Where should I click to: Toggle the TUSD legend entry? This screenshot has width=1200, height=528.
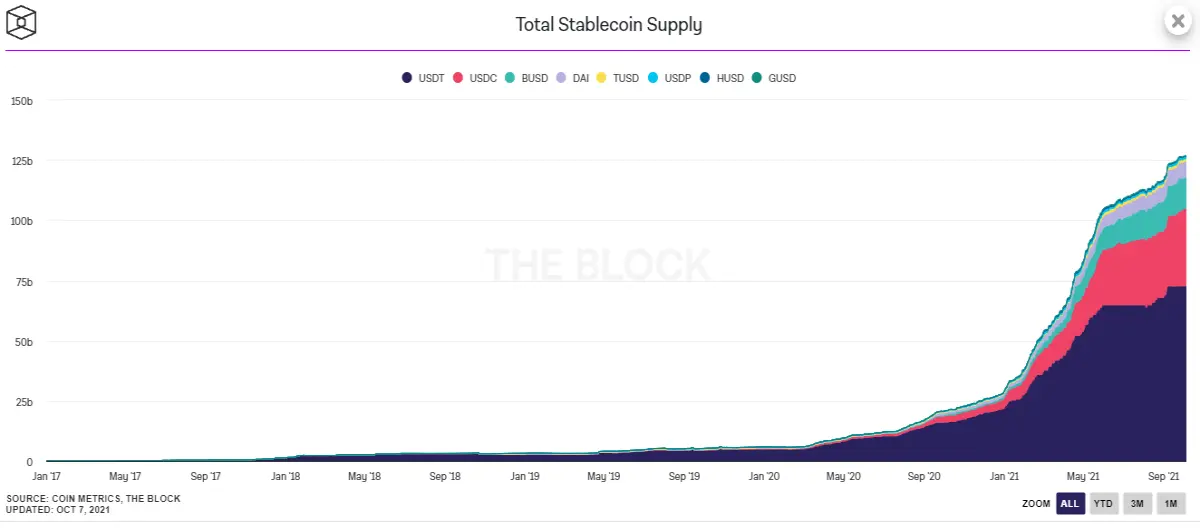click(617, 78)
